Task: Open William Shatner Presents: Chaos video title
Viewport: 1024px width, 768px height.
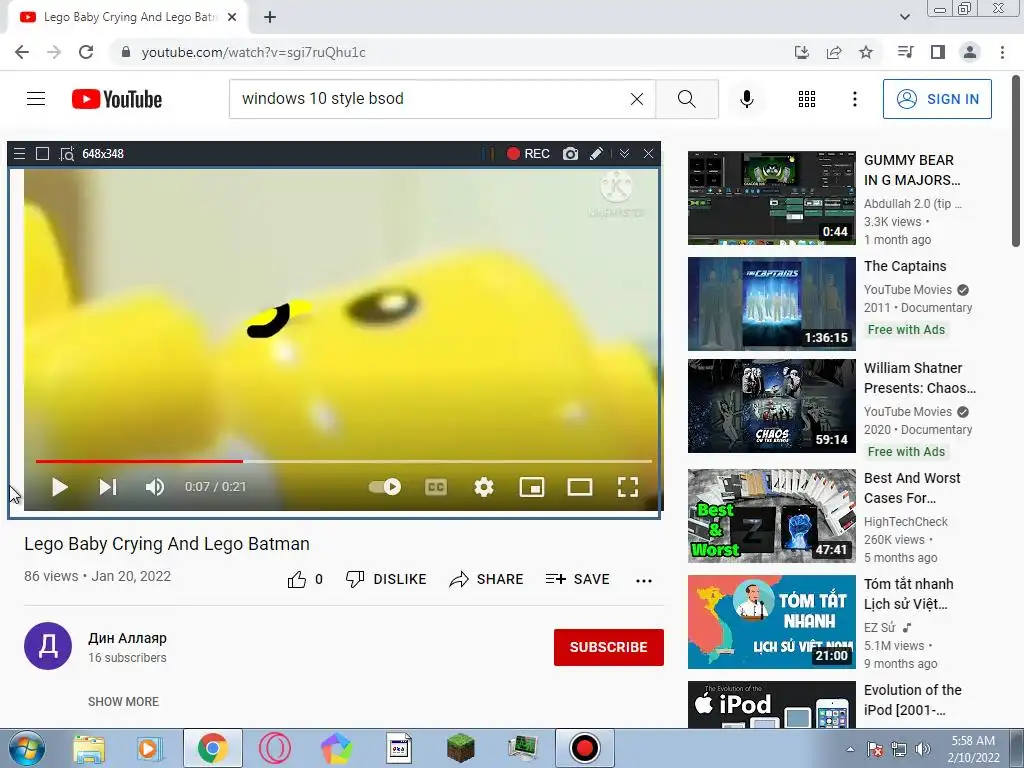Action: click(x=920, y=378)
